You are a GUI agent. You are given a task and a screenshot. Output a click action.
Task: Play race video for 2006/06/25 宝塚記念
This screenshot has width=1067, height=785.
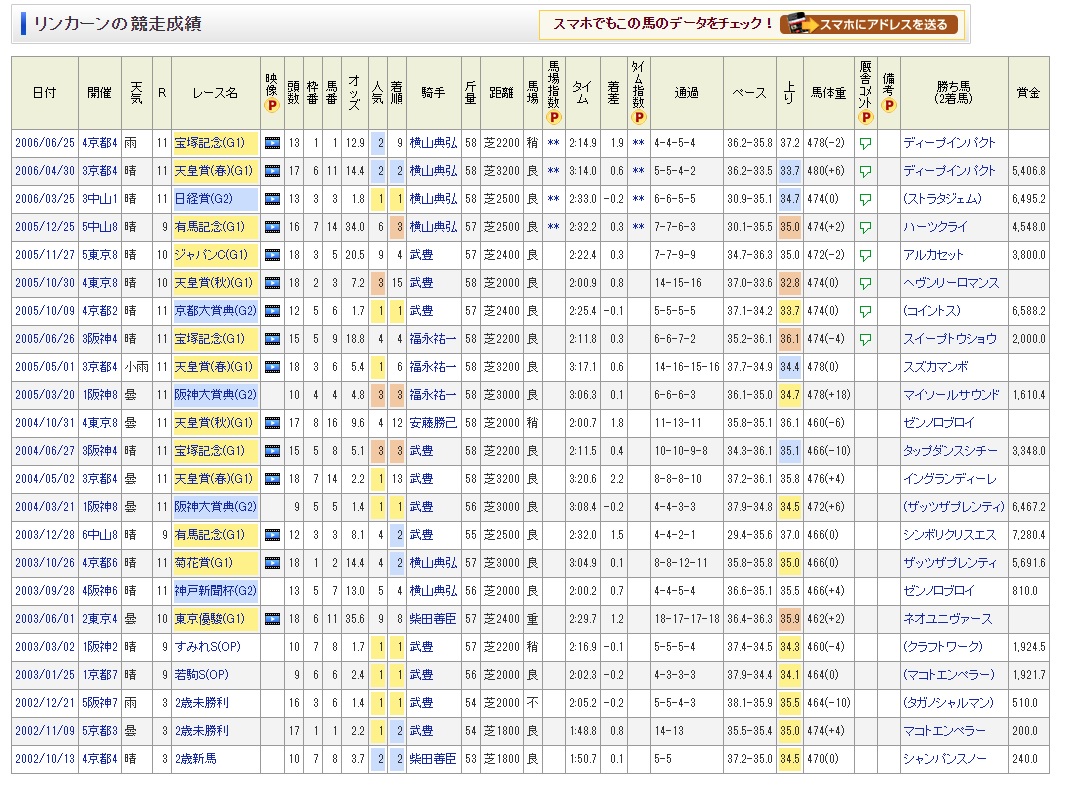click(x=272, y=144)
